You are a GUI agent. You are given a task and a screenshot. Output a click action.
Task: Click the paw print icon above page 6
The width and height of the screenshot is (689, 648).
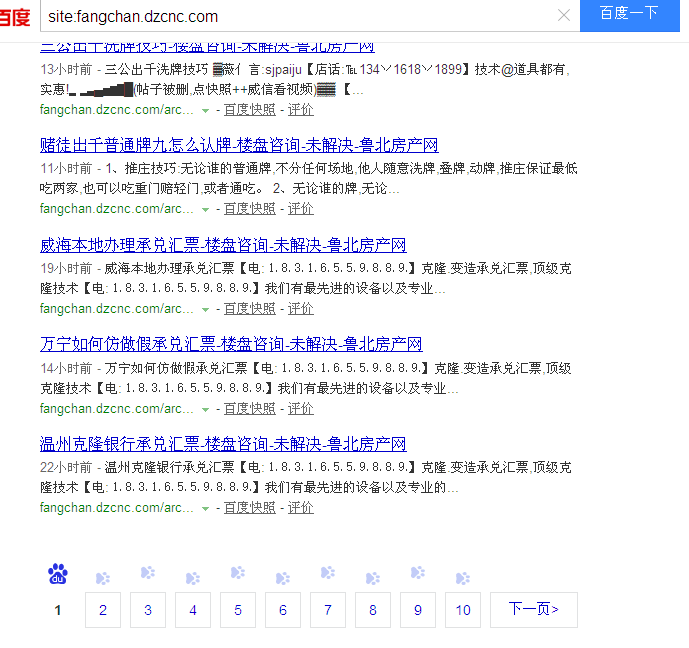tap(283, 578)
